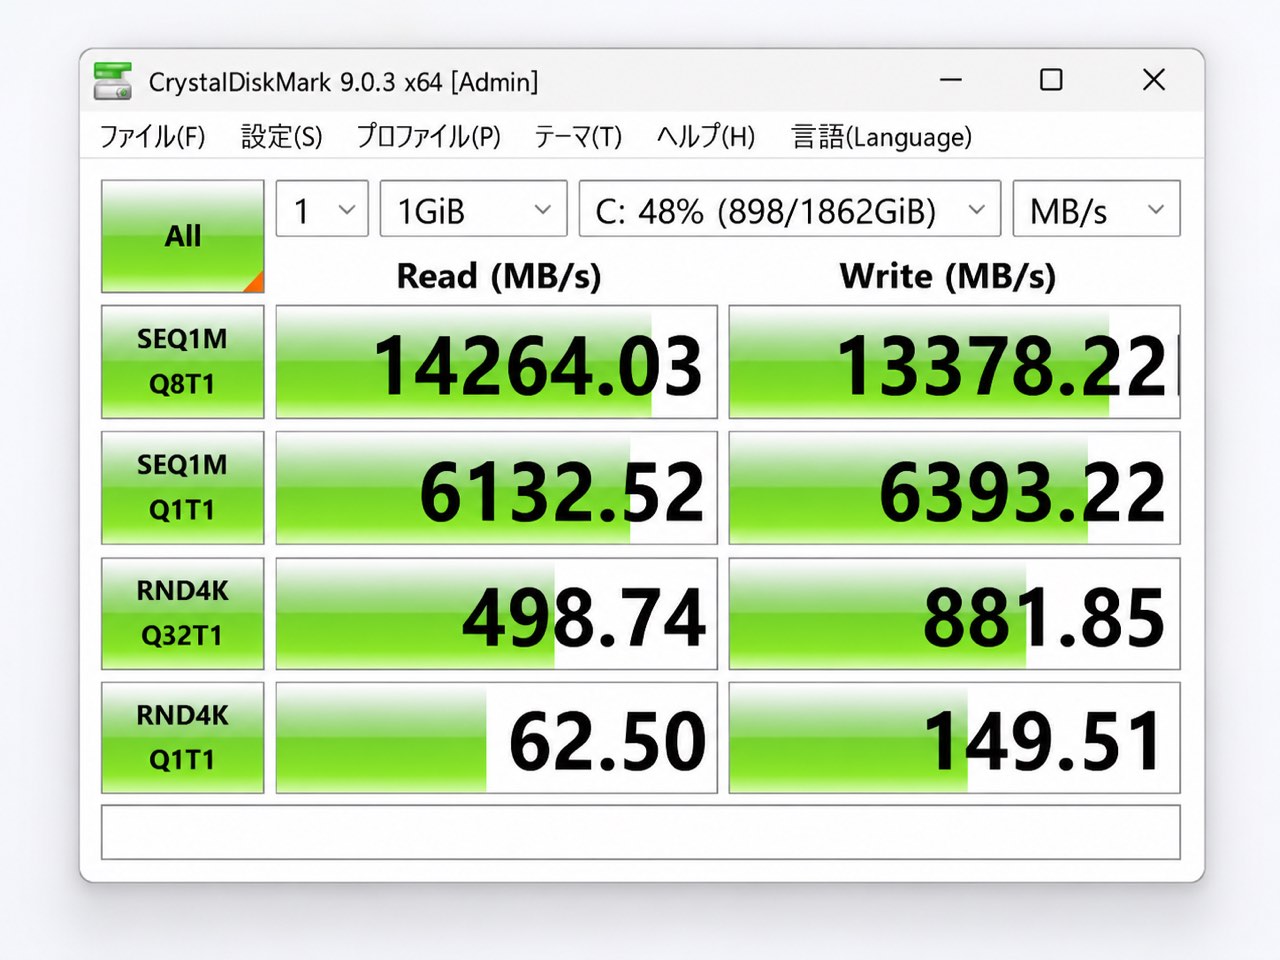Close the CrystalDiskMark window
This screenshot has height=960, width=1280.
coord(1154,80)
